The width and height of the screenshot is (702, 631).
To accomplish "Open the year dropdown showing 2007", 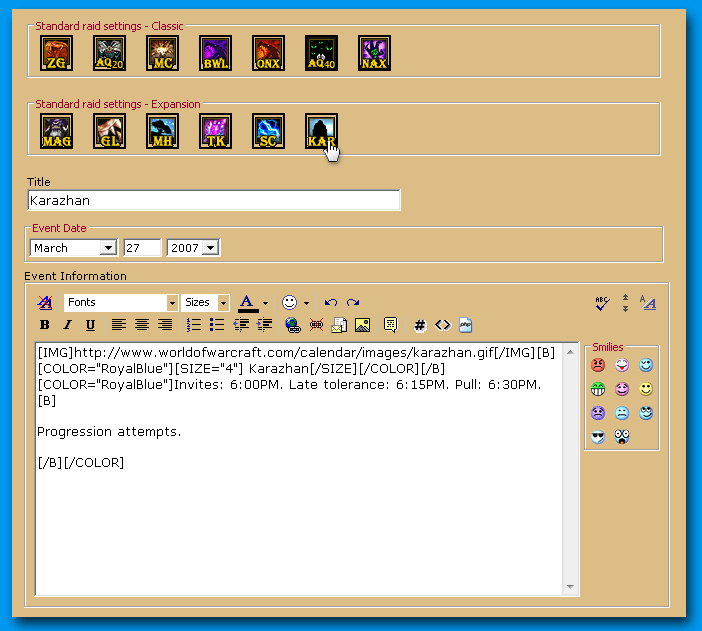I will pos(193,247).
